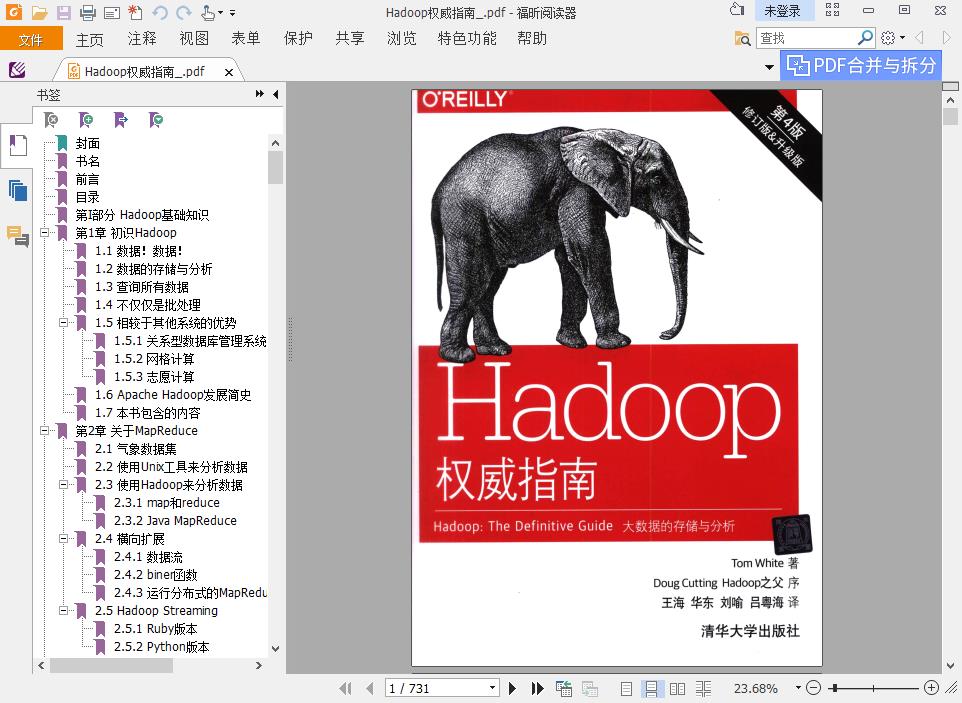The height and width of the screenshot is (703, 962).
Task: Select bookmark 1.2 数据的存储与分析
Action: 153,269
